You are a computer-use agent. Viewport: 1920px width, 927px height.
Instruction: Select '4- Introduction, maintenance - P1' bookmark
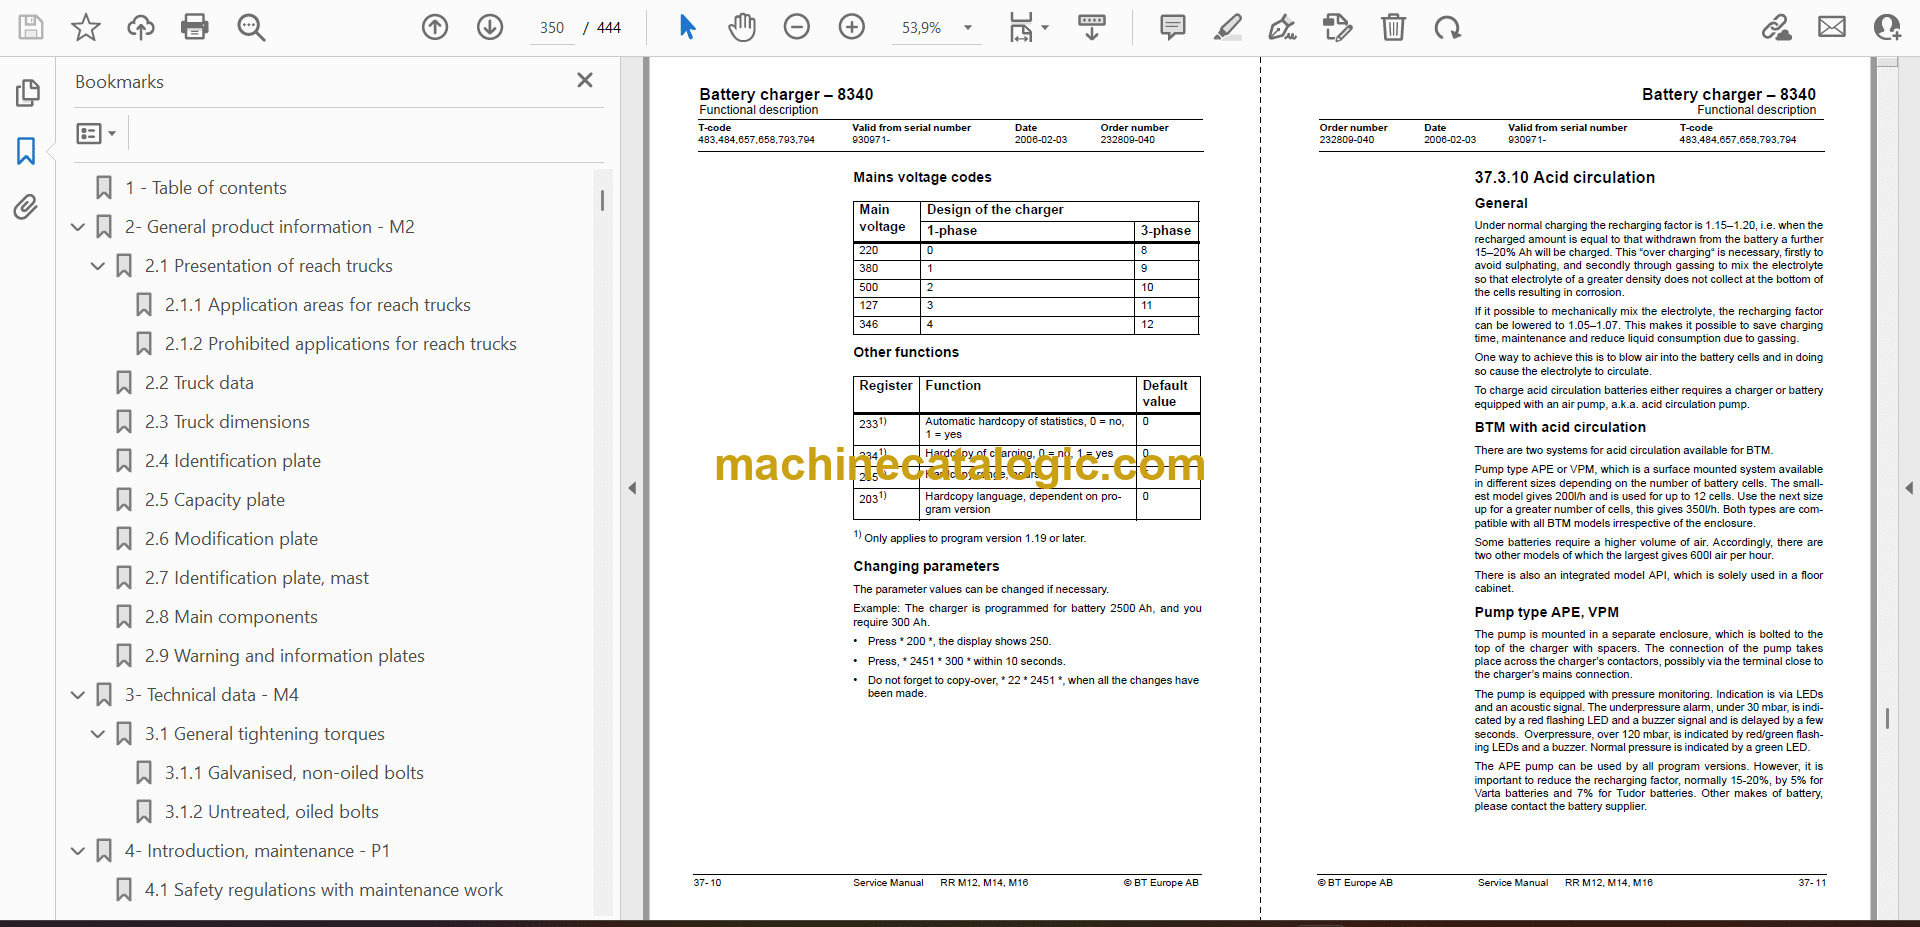[x=257, y=851]
